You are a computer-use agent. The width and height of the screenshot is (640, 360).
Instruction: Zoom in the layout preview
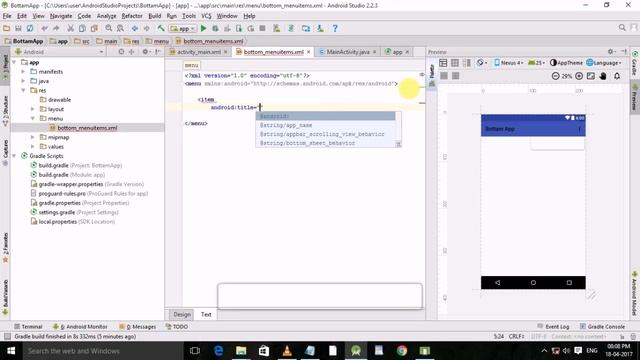tap(579, 76)
